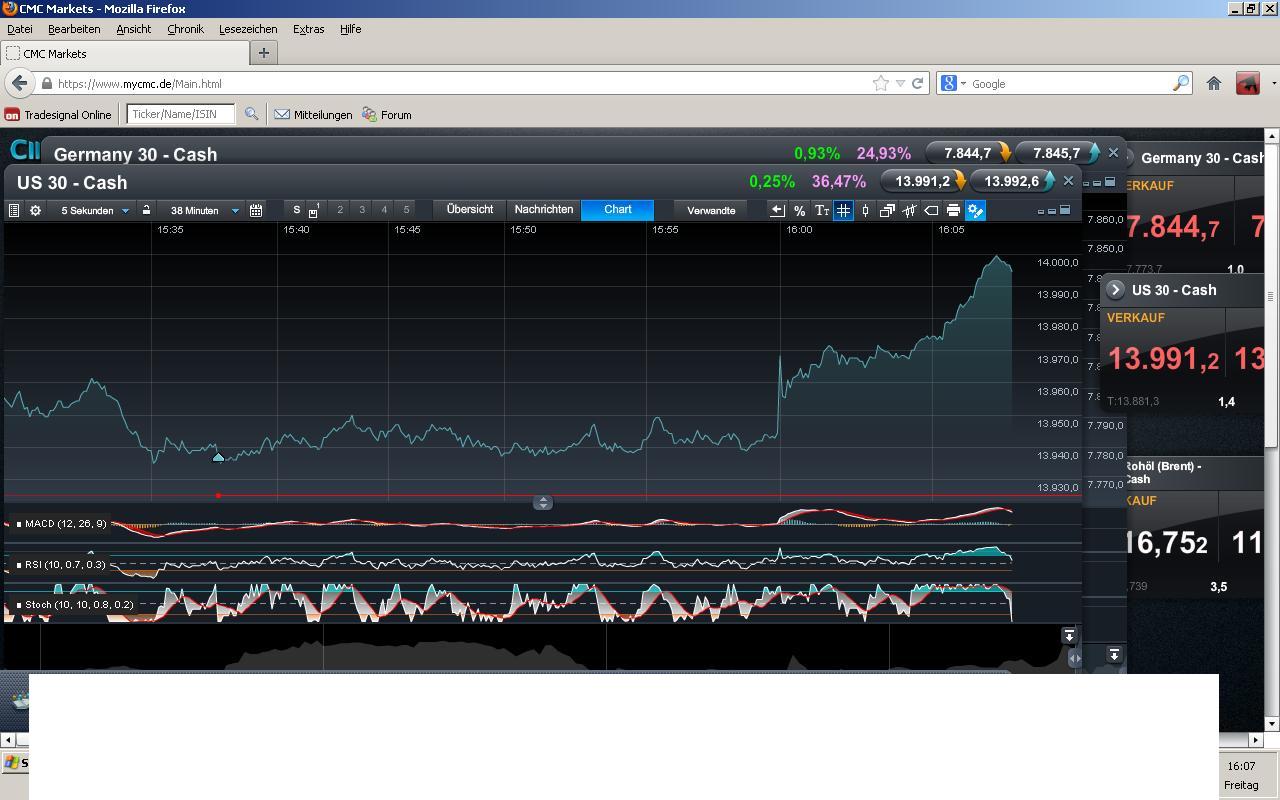Click the browser vertical scrollbar down arrow
Screen dimensions: 1280x800
coord(1272,723)
